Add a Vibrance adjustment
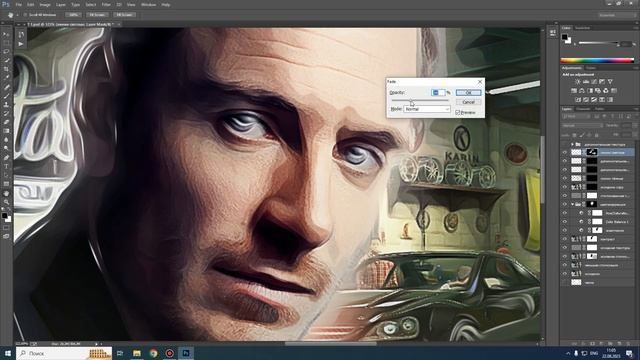640x360 pixels. coord(610,82)
